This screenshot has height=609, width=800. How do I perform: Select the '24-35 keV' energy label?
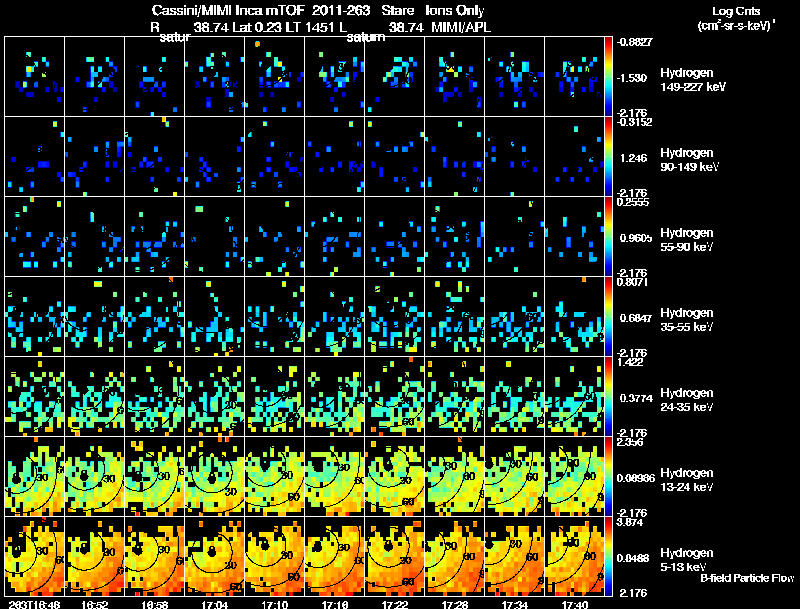(686, 407)
